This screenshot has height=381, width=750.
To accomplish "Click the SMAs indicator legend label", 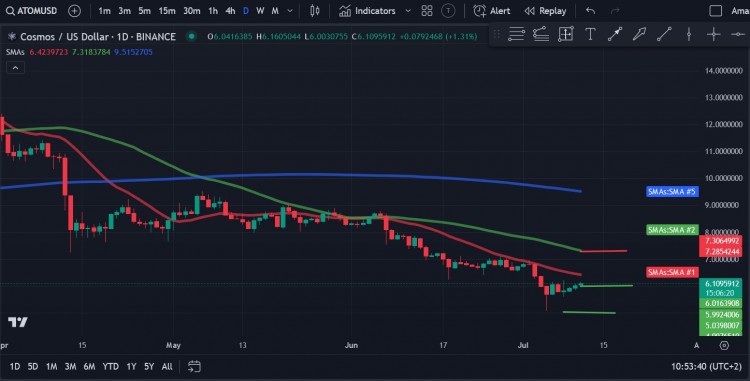I will pos(15,52).
